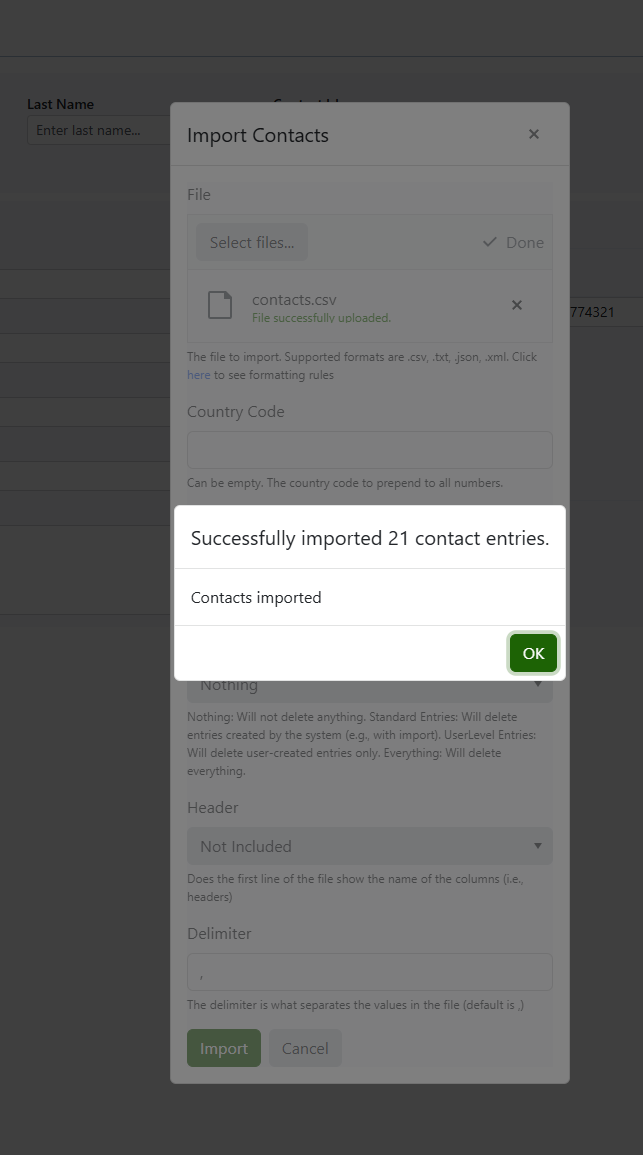Click the Delimiter input field
Image resolution: width=643 pixels, height=1155 pixels.
pos(370,972)
